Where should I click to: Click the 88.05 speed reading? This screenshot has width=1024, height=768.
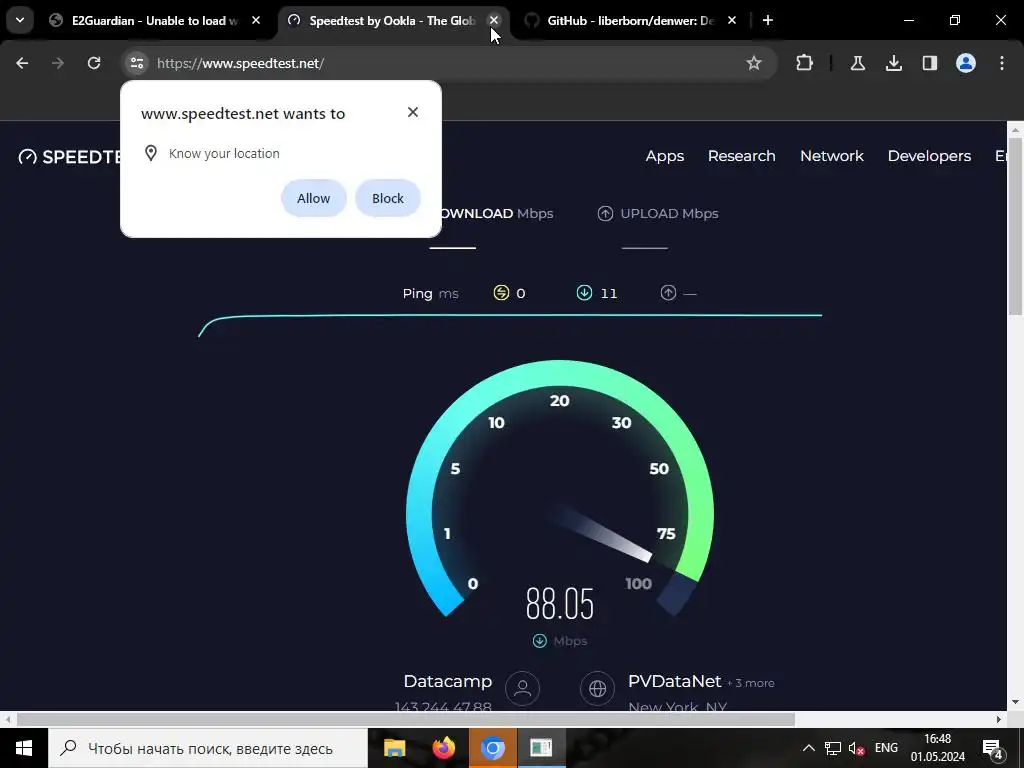click(x=560, y=603)
